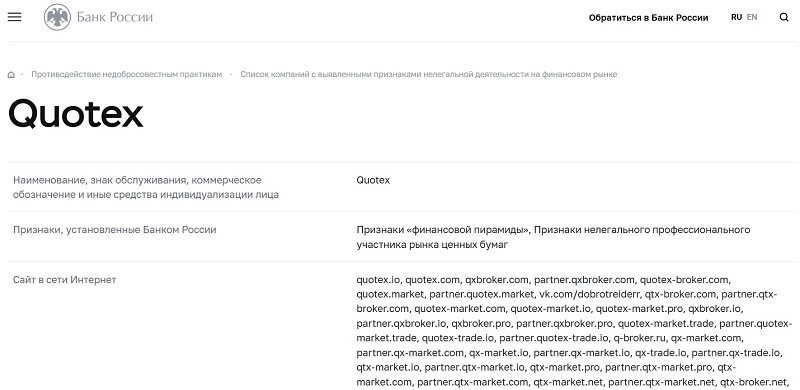Click the quotex.io domain entry
The image size is (800, 390).
(379, 280)
